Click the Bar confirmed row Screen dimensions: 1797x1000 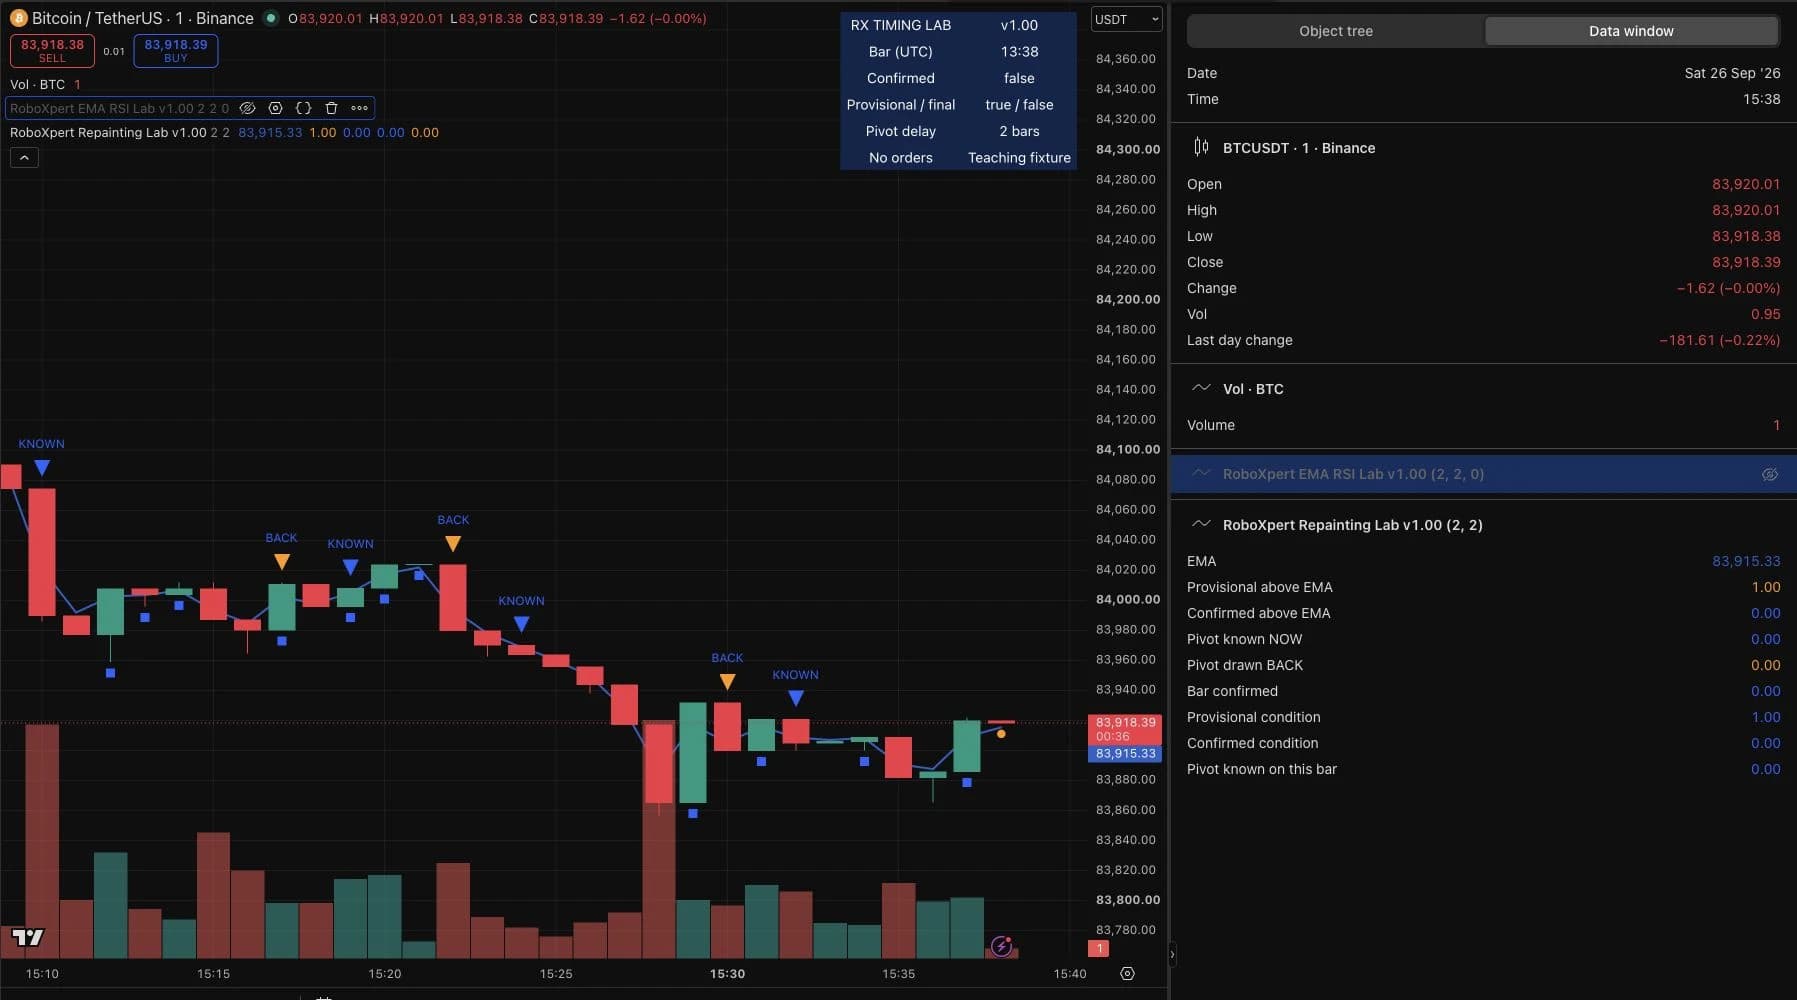pyautogui.click(x=1483, y=691)
